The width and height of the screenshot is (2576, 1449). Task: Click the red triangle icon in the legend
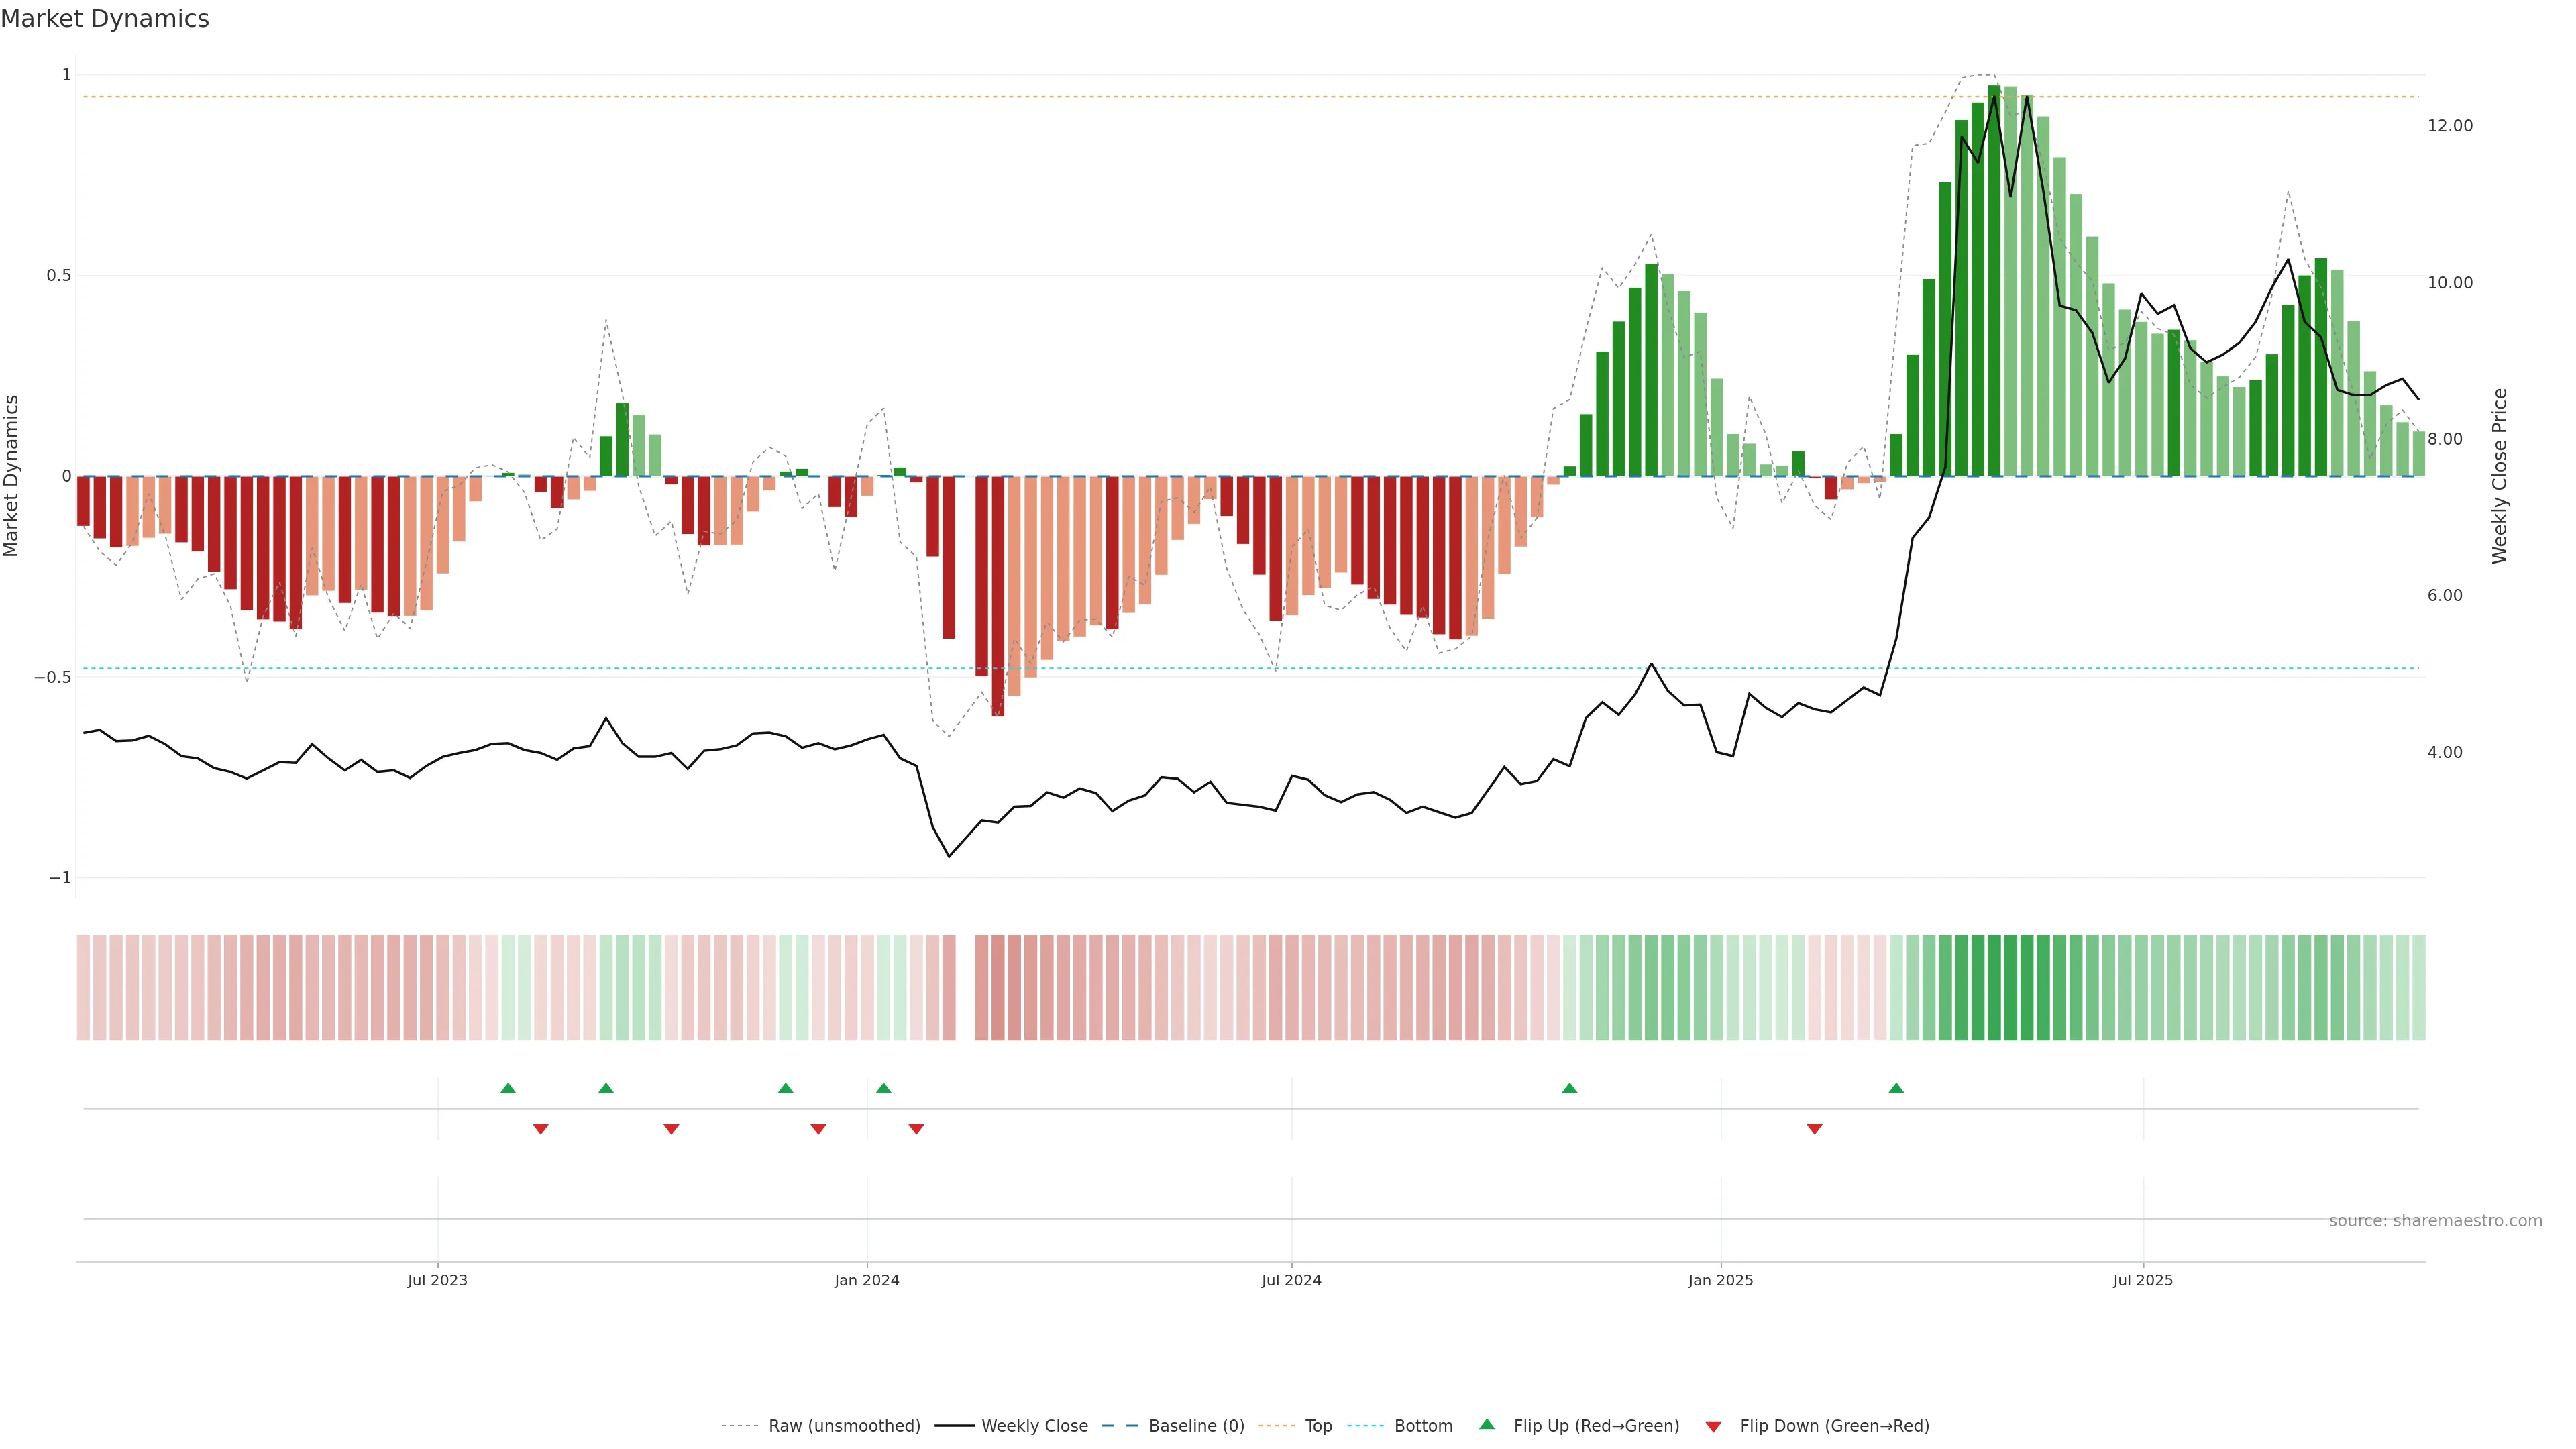pos(1713,1426)
